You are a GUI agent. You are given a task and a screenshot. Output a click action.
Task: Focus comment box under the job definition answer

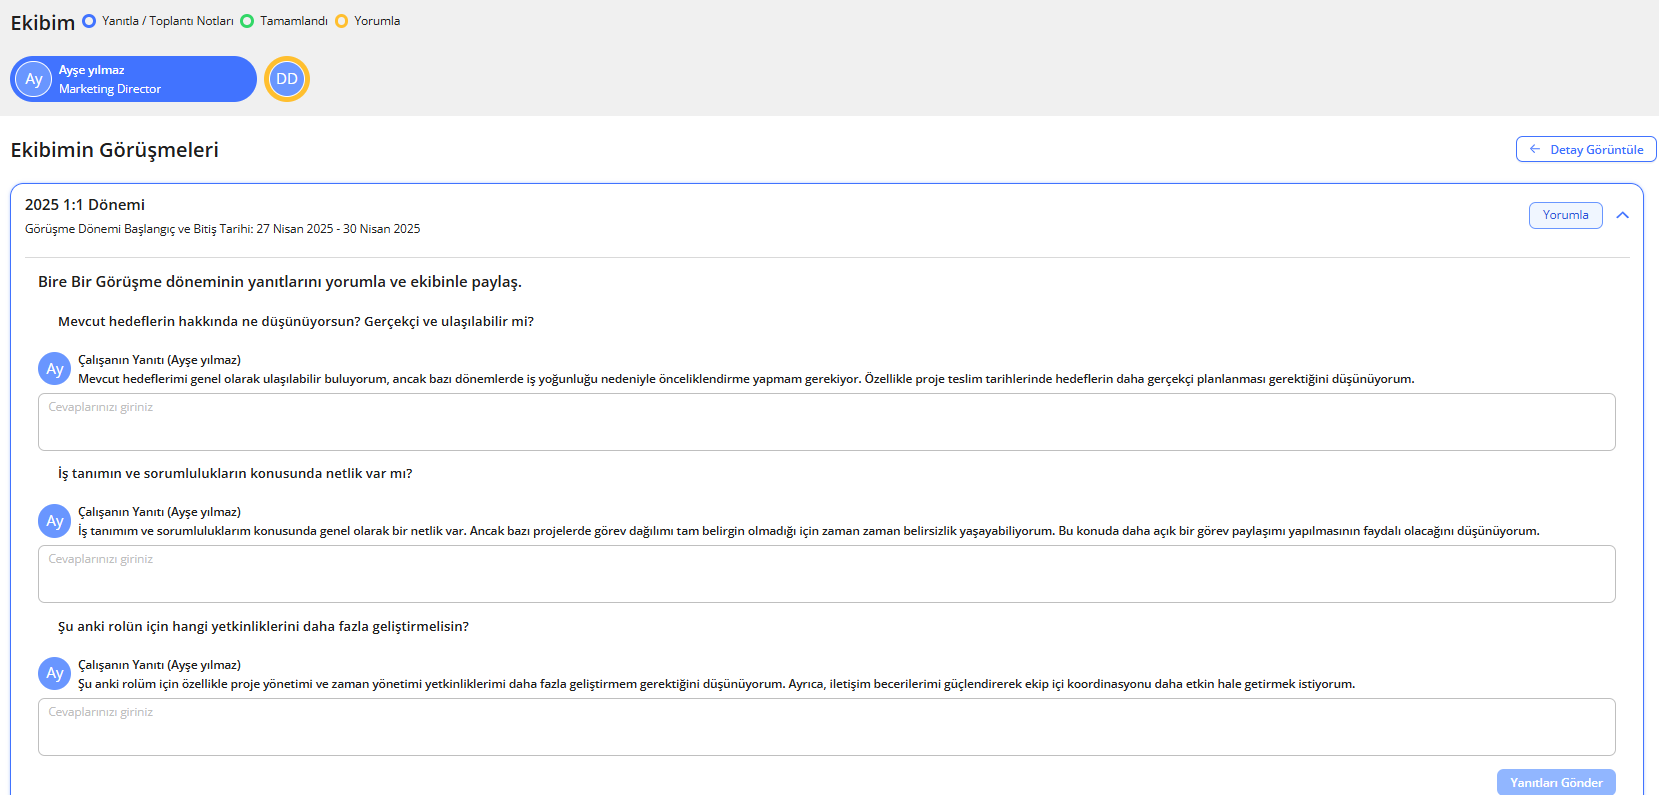click(x=826, y=574)
